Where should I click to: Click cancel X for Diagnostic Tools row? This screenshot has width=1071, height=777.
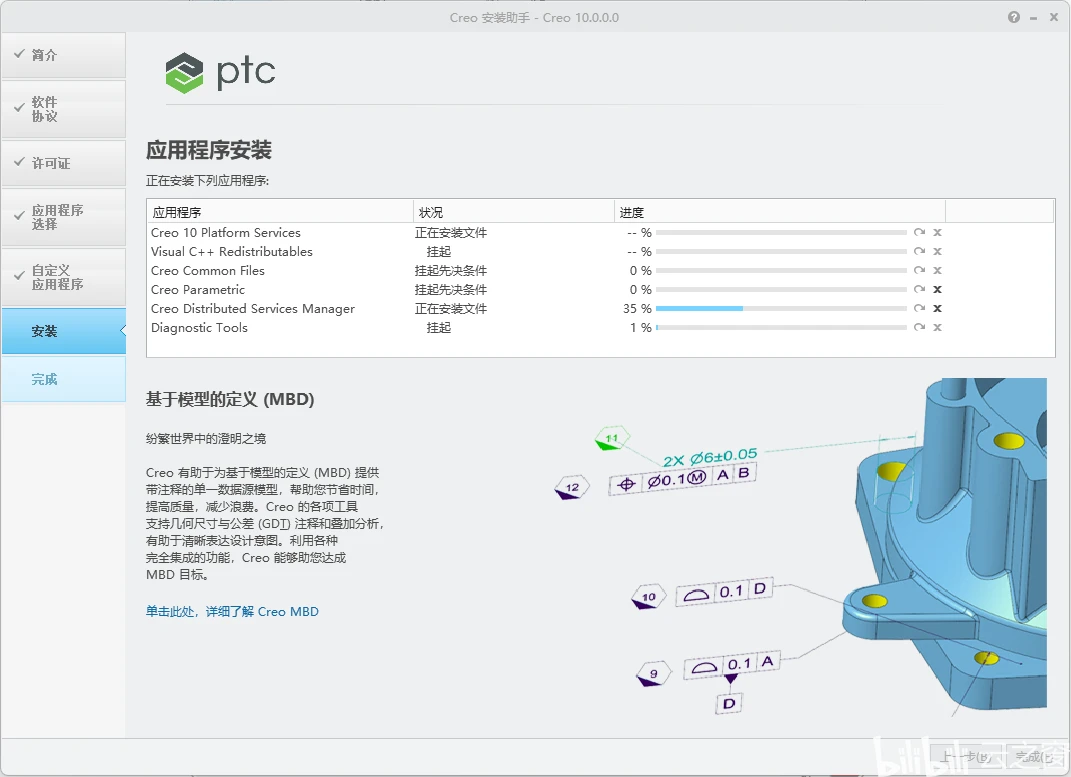[x=937, y=328]
